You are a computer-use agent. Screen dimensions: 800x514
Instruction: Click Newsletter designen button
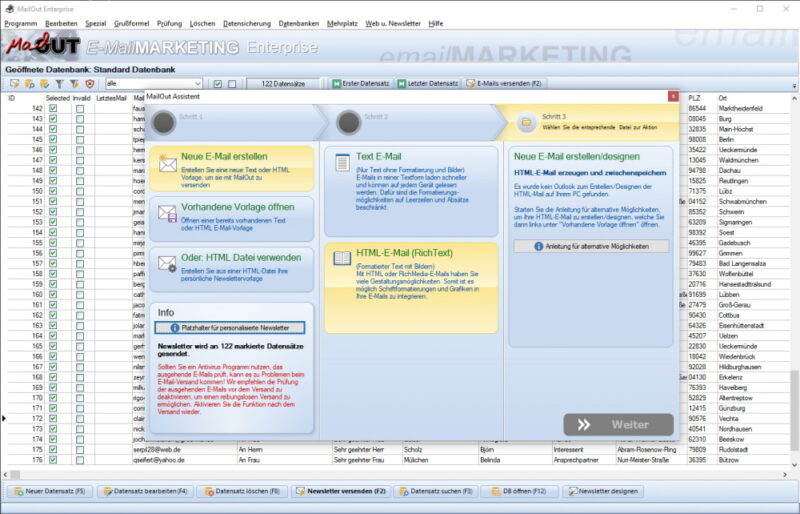point(603,491)
